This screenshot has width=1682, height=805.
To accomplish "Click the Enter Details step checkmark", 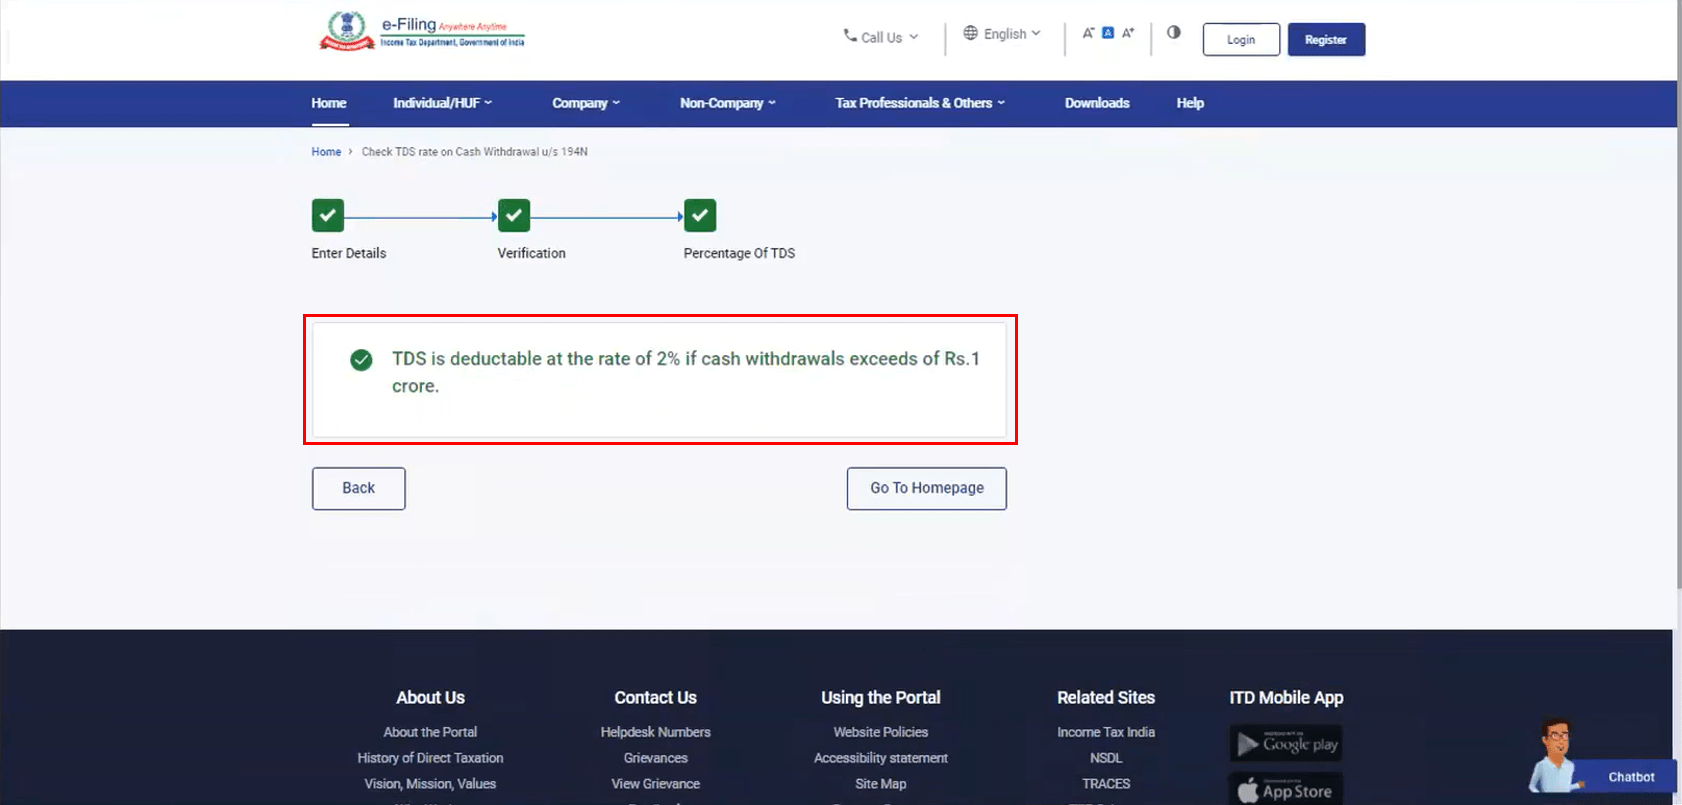I will point(328,216).
